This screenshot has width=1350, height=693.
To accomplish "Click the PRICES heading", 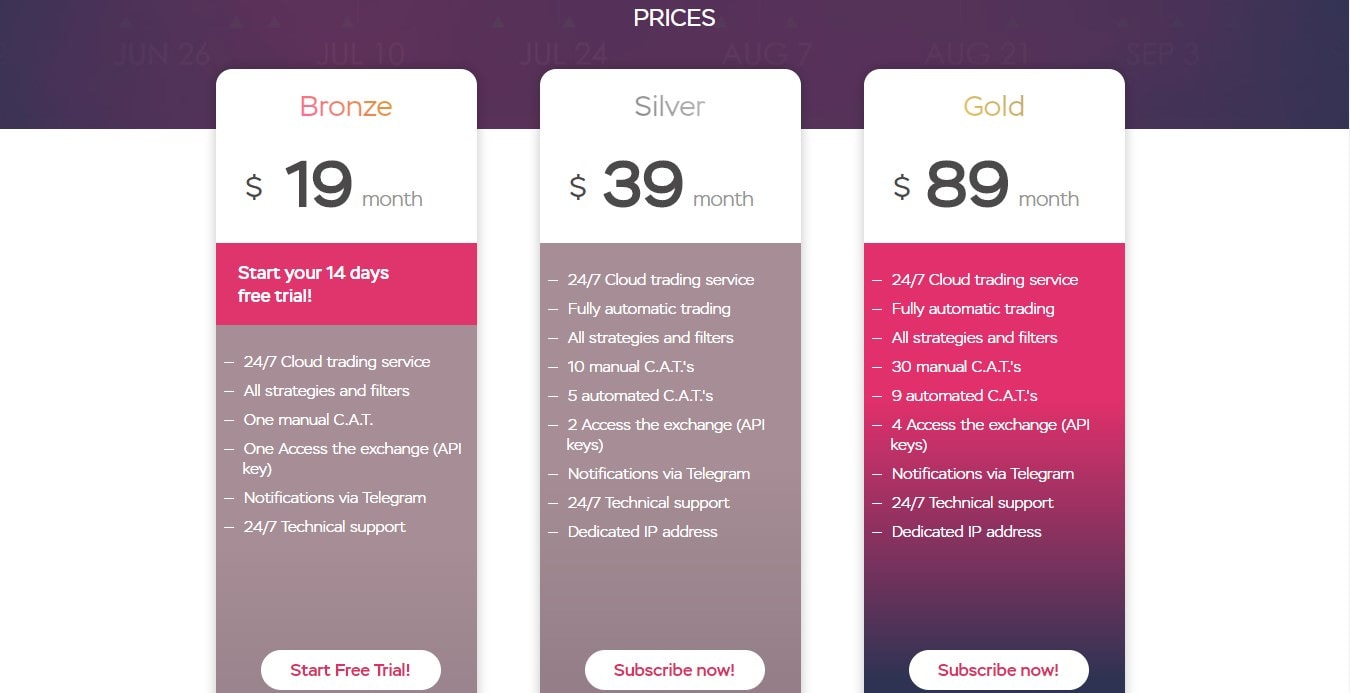I will click(x=674, y=18).
